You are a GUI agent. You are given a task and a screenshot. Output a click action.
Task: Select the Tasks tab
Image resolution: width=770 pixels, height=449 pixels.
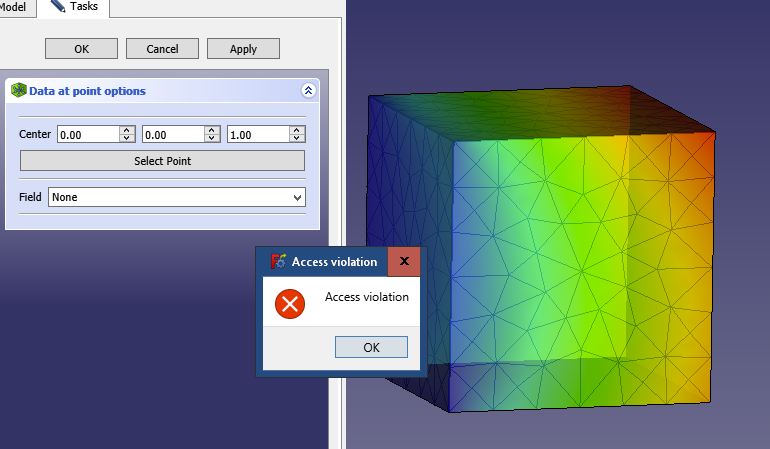click(74, 7)
